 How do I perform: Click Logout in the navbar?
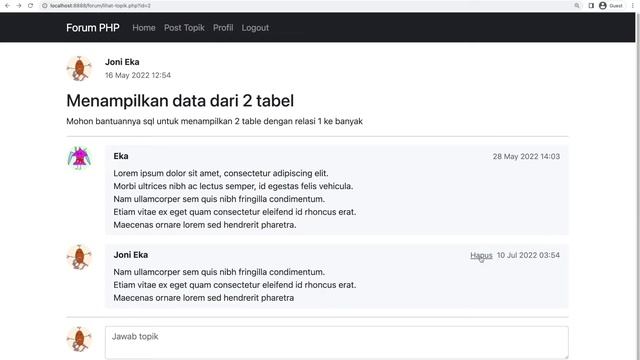pos(255,28)
